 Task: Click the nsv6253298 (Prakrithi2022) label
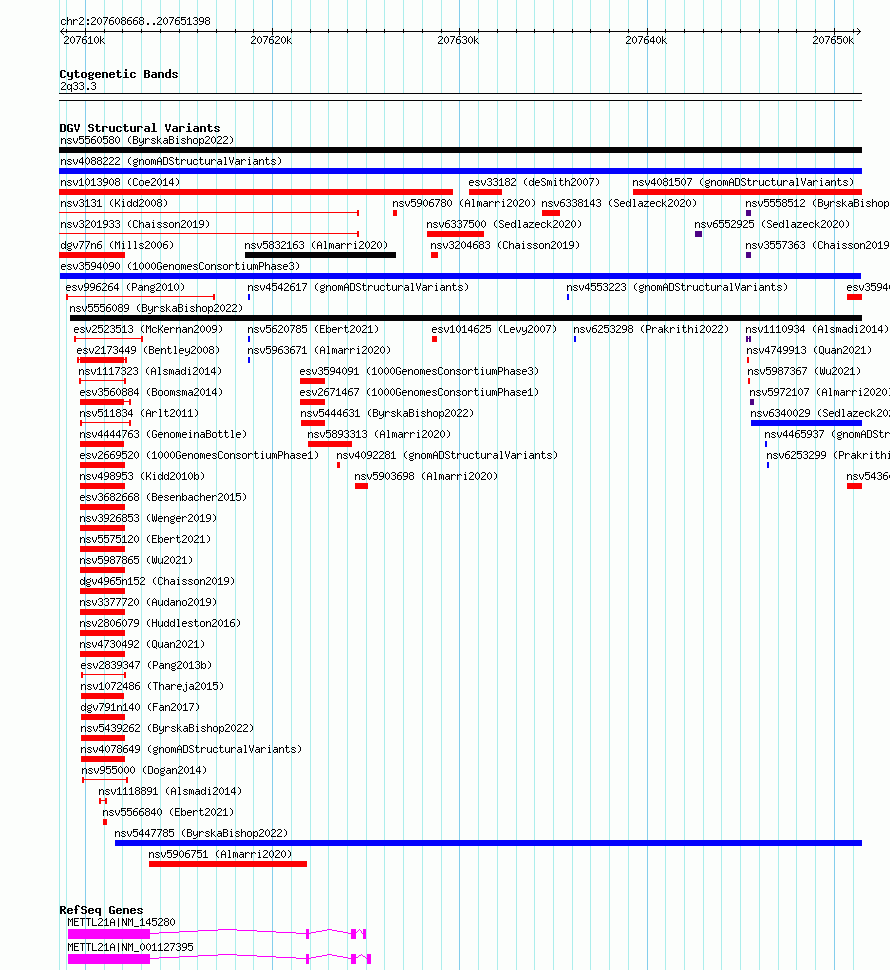coord(651,330)
